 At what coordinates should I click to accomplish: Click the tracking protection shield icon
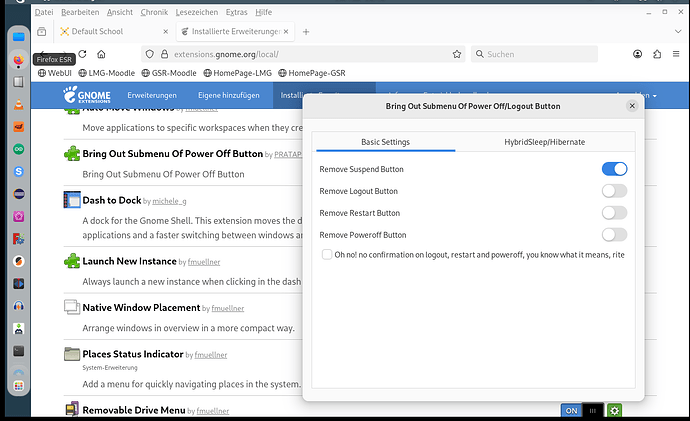[x=150, y=54]
